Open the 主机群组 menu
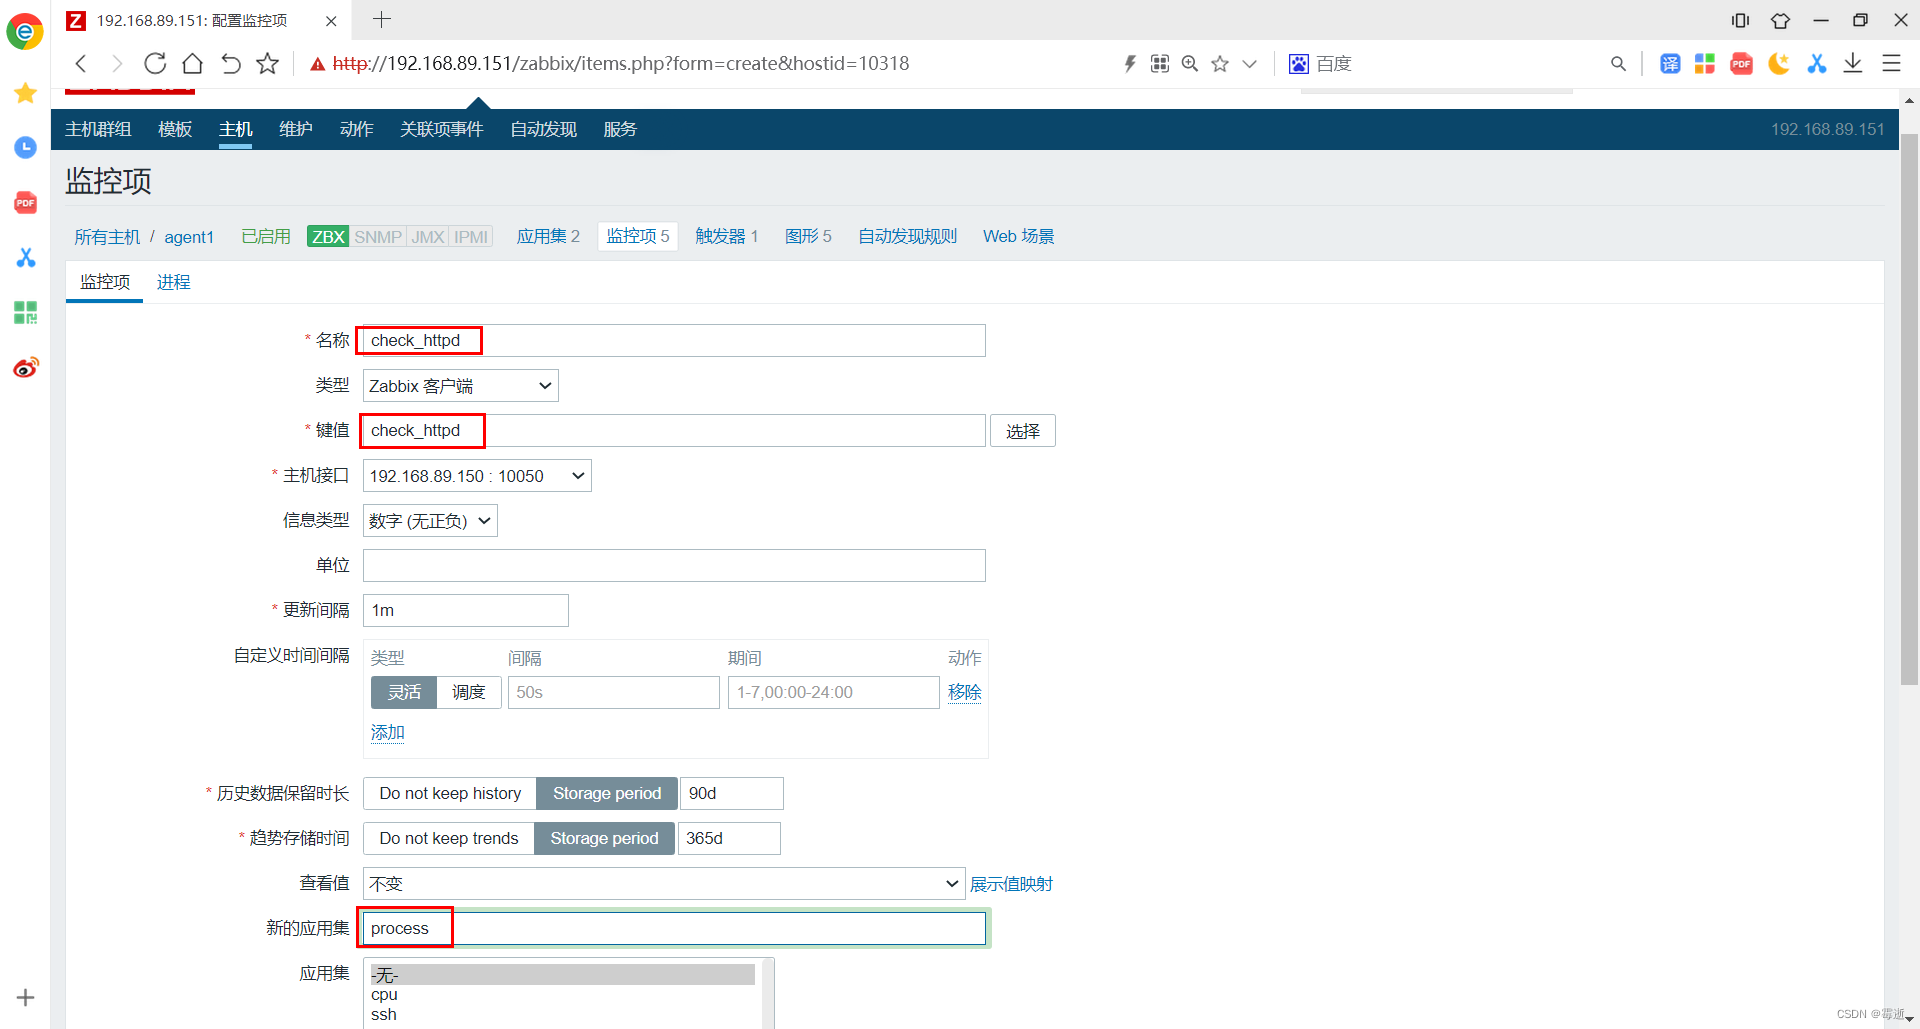The width and height of the screenshot is (1920, 1029). click(x=98, y=129)
